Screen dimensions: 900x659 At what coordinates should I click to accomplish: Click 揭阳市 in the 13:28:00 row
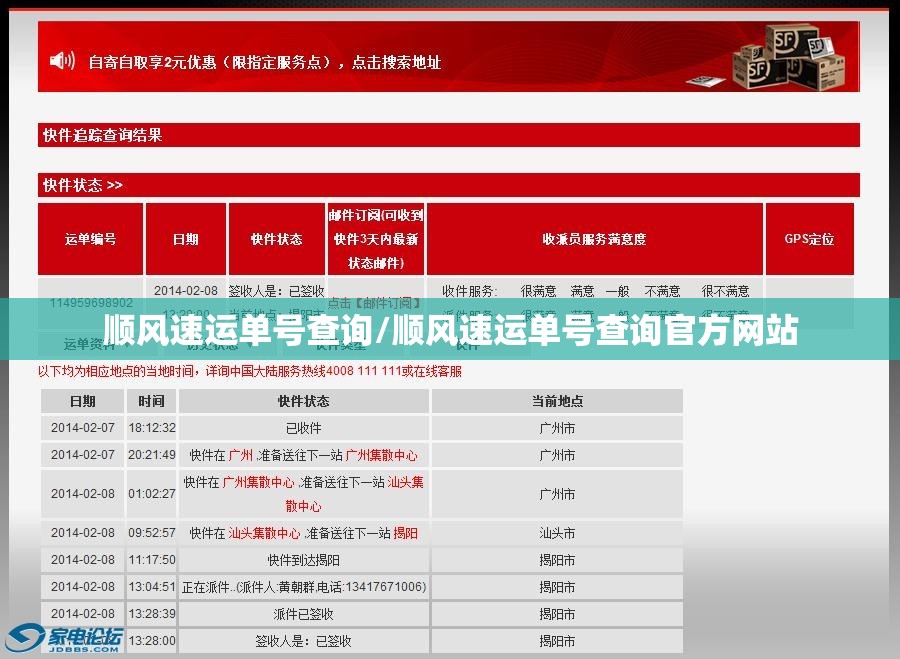pos(557,641)
